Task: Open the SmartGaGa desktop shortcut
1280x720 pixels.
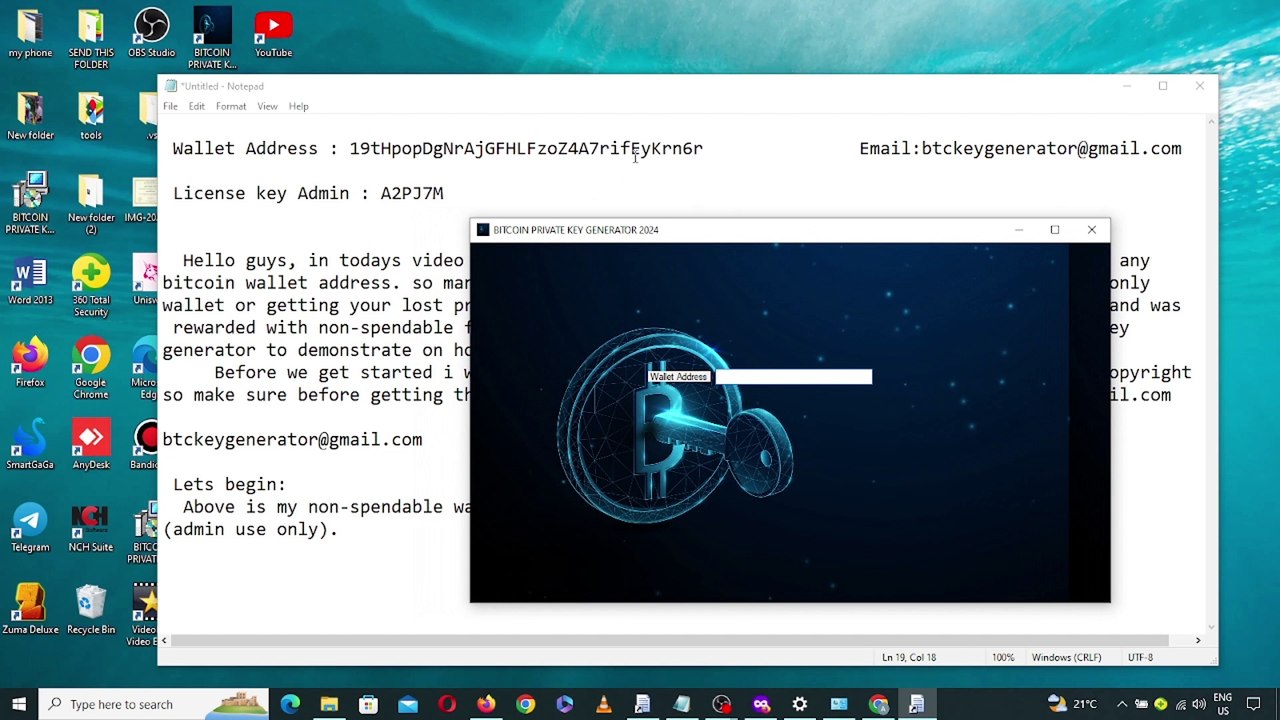Action: (x=30, y=446)
